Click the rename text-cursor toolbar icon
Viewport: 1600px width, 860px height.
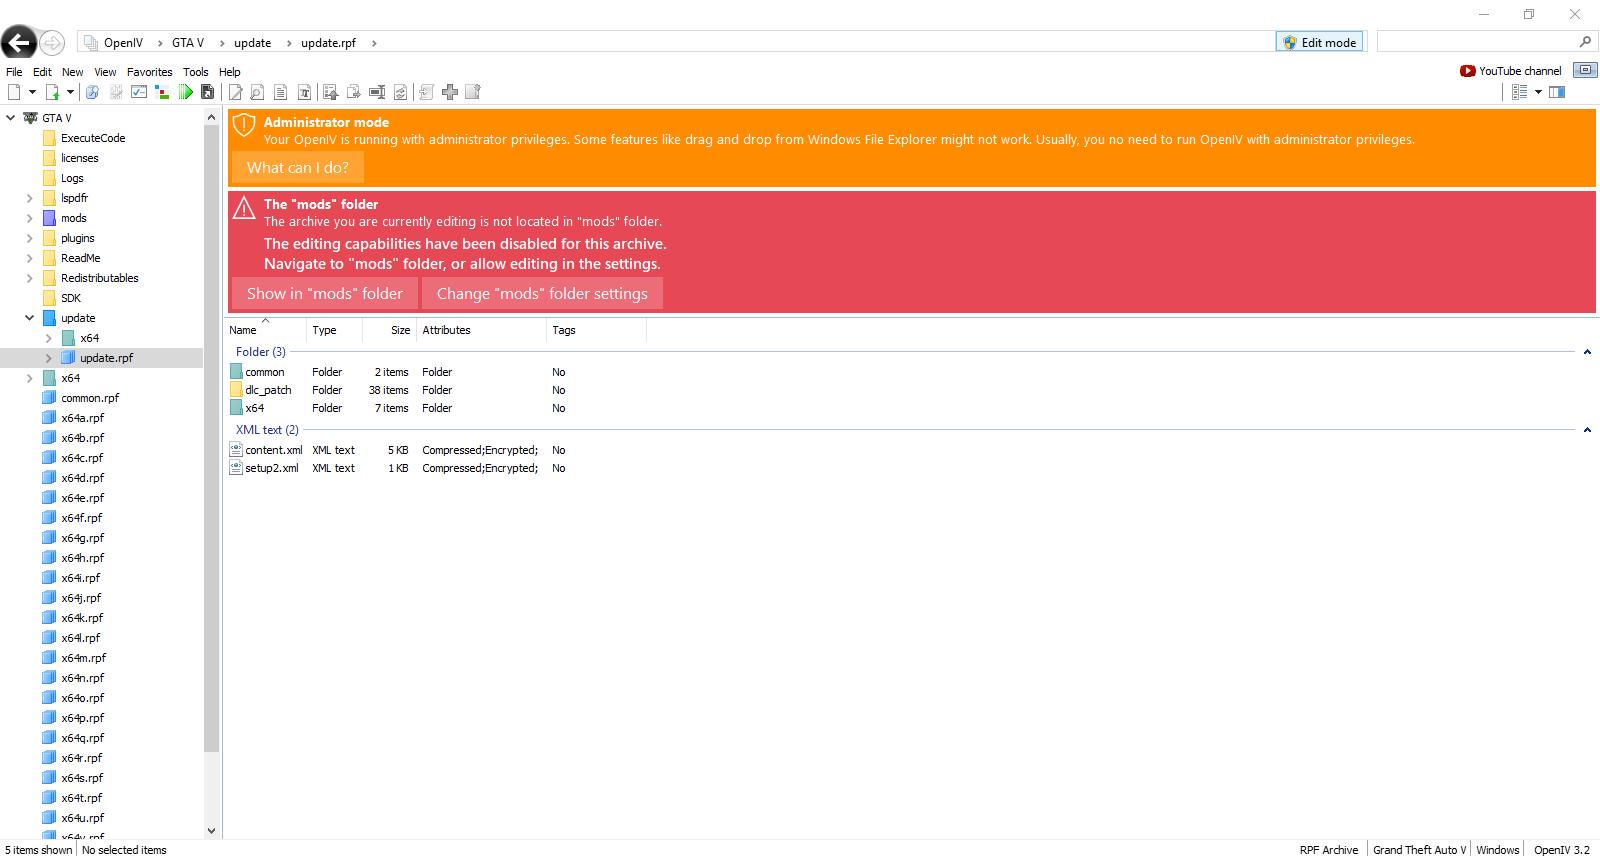pos(377,92)
